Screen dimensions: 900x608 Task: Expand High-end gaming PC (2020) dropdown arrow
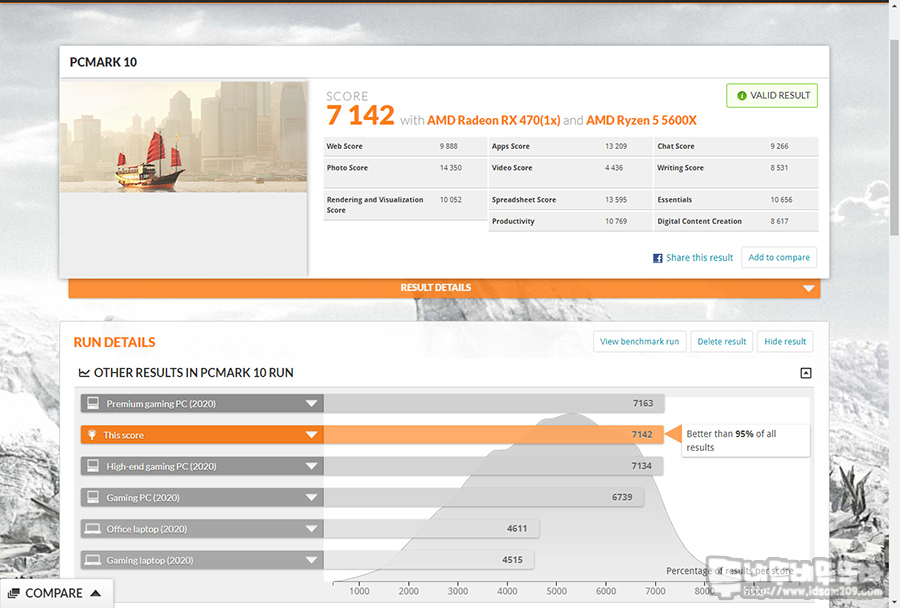[x=311, y=466]
